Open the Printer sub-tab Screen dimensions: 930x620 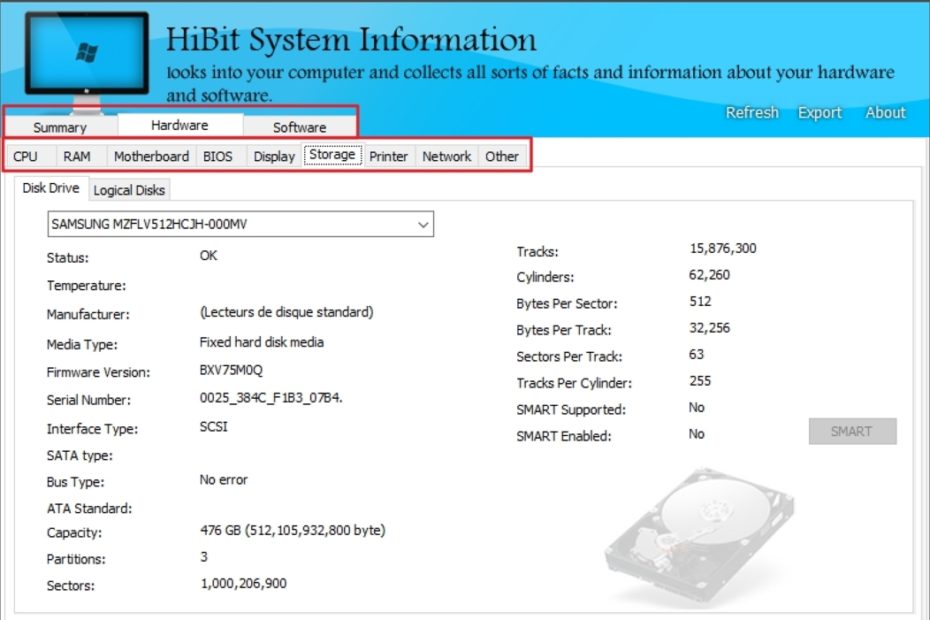coord(388,157)
